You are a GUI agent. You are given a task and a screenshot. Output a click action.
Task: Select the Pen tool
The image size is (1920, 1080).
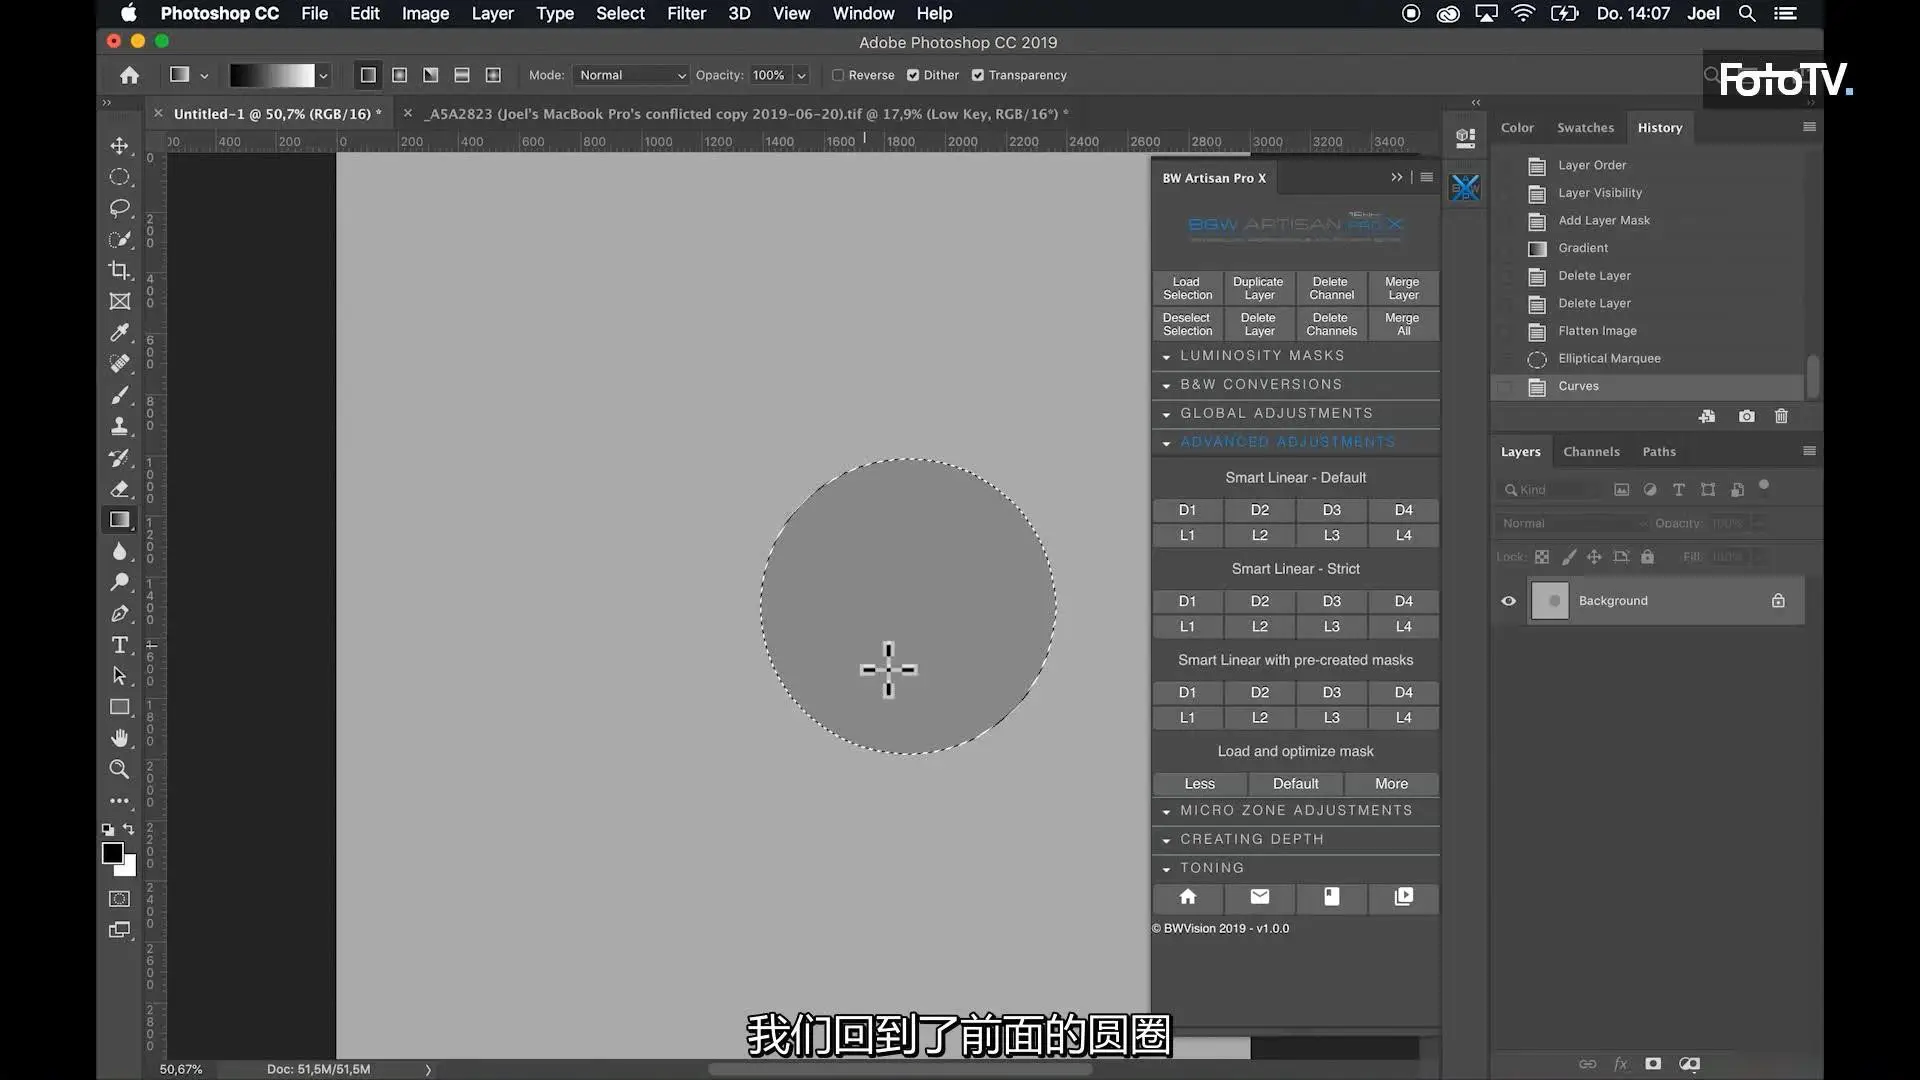(x=119, y=613)
